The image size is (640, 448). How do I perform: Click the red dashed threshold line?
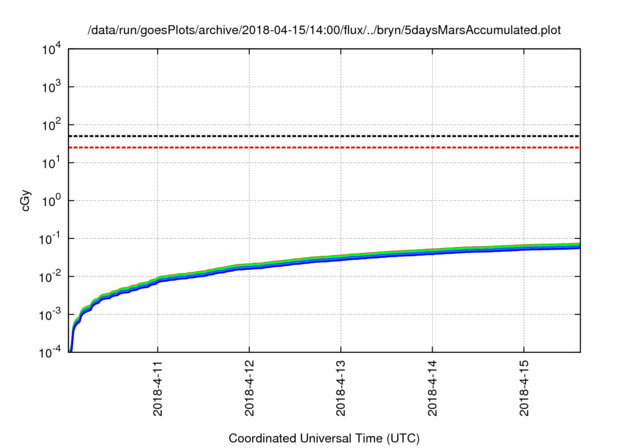(324, 147)
